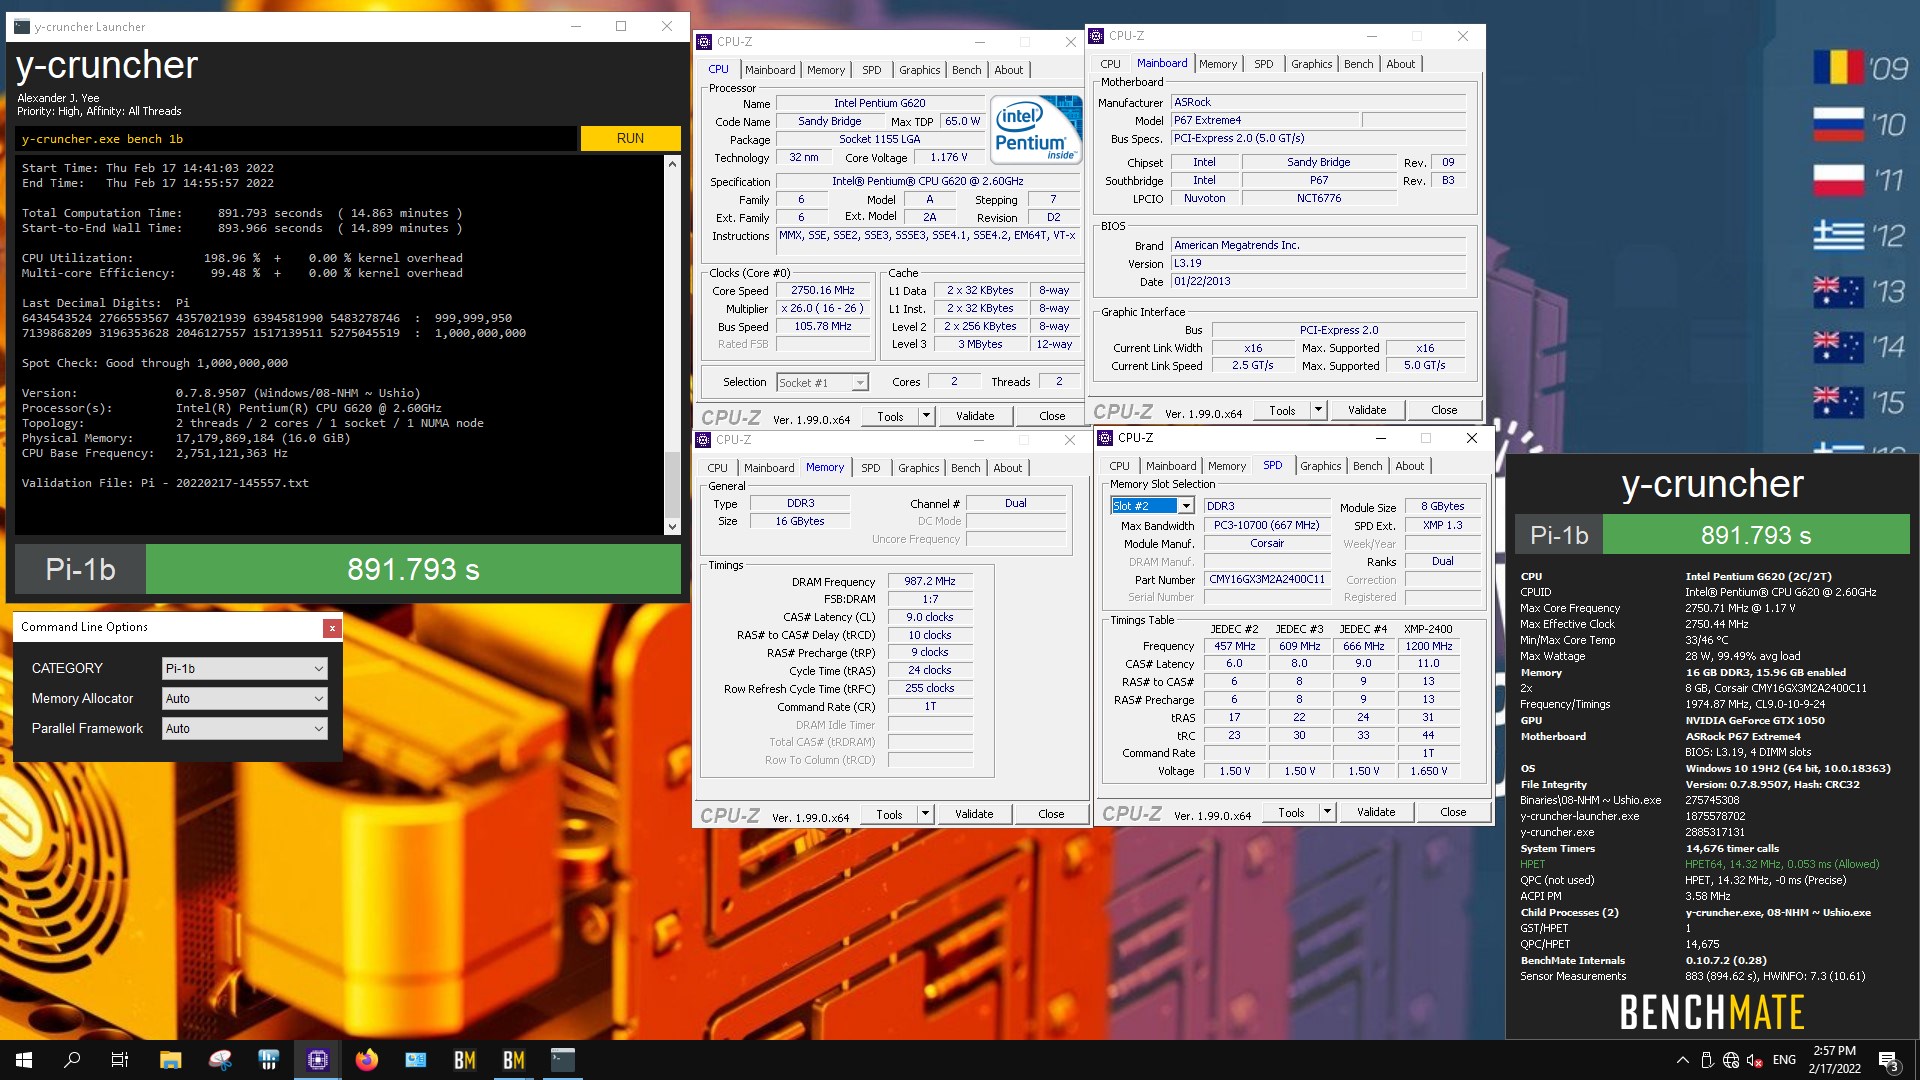Viewport: 1920px width, 1080px height.
Task: Expand Tools dropdown arrow in CPU-Z CPU window
Action: (926, 416)
